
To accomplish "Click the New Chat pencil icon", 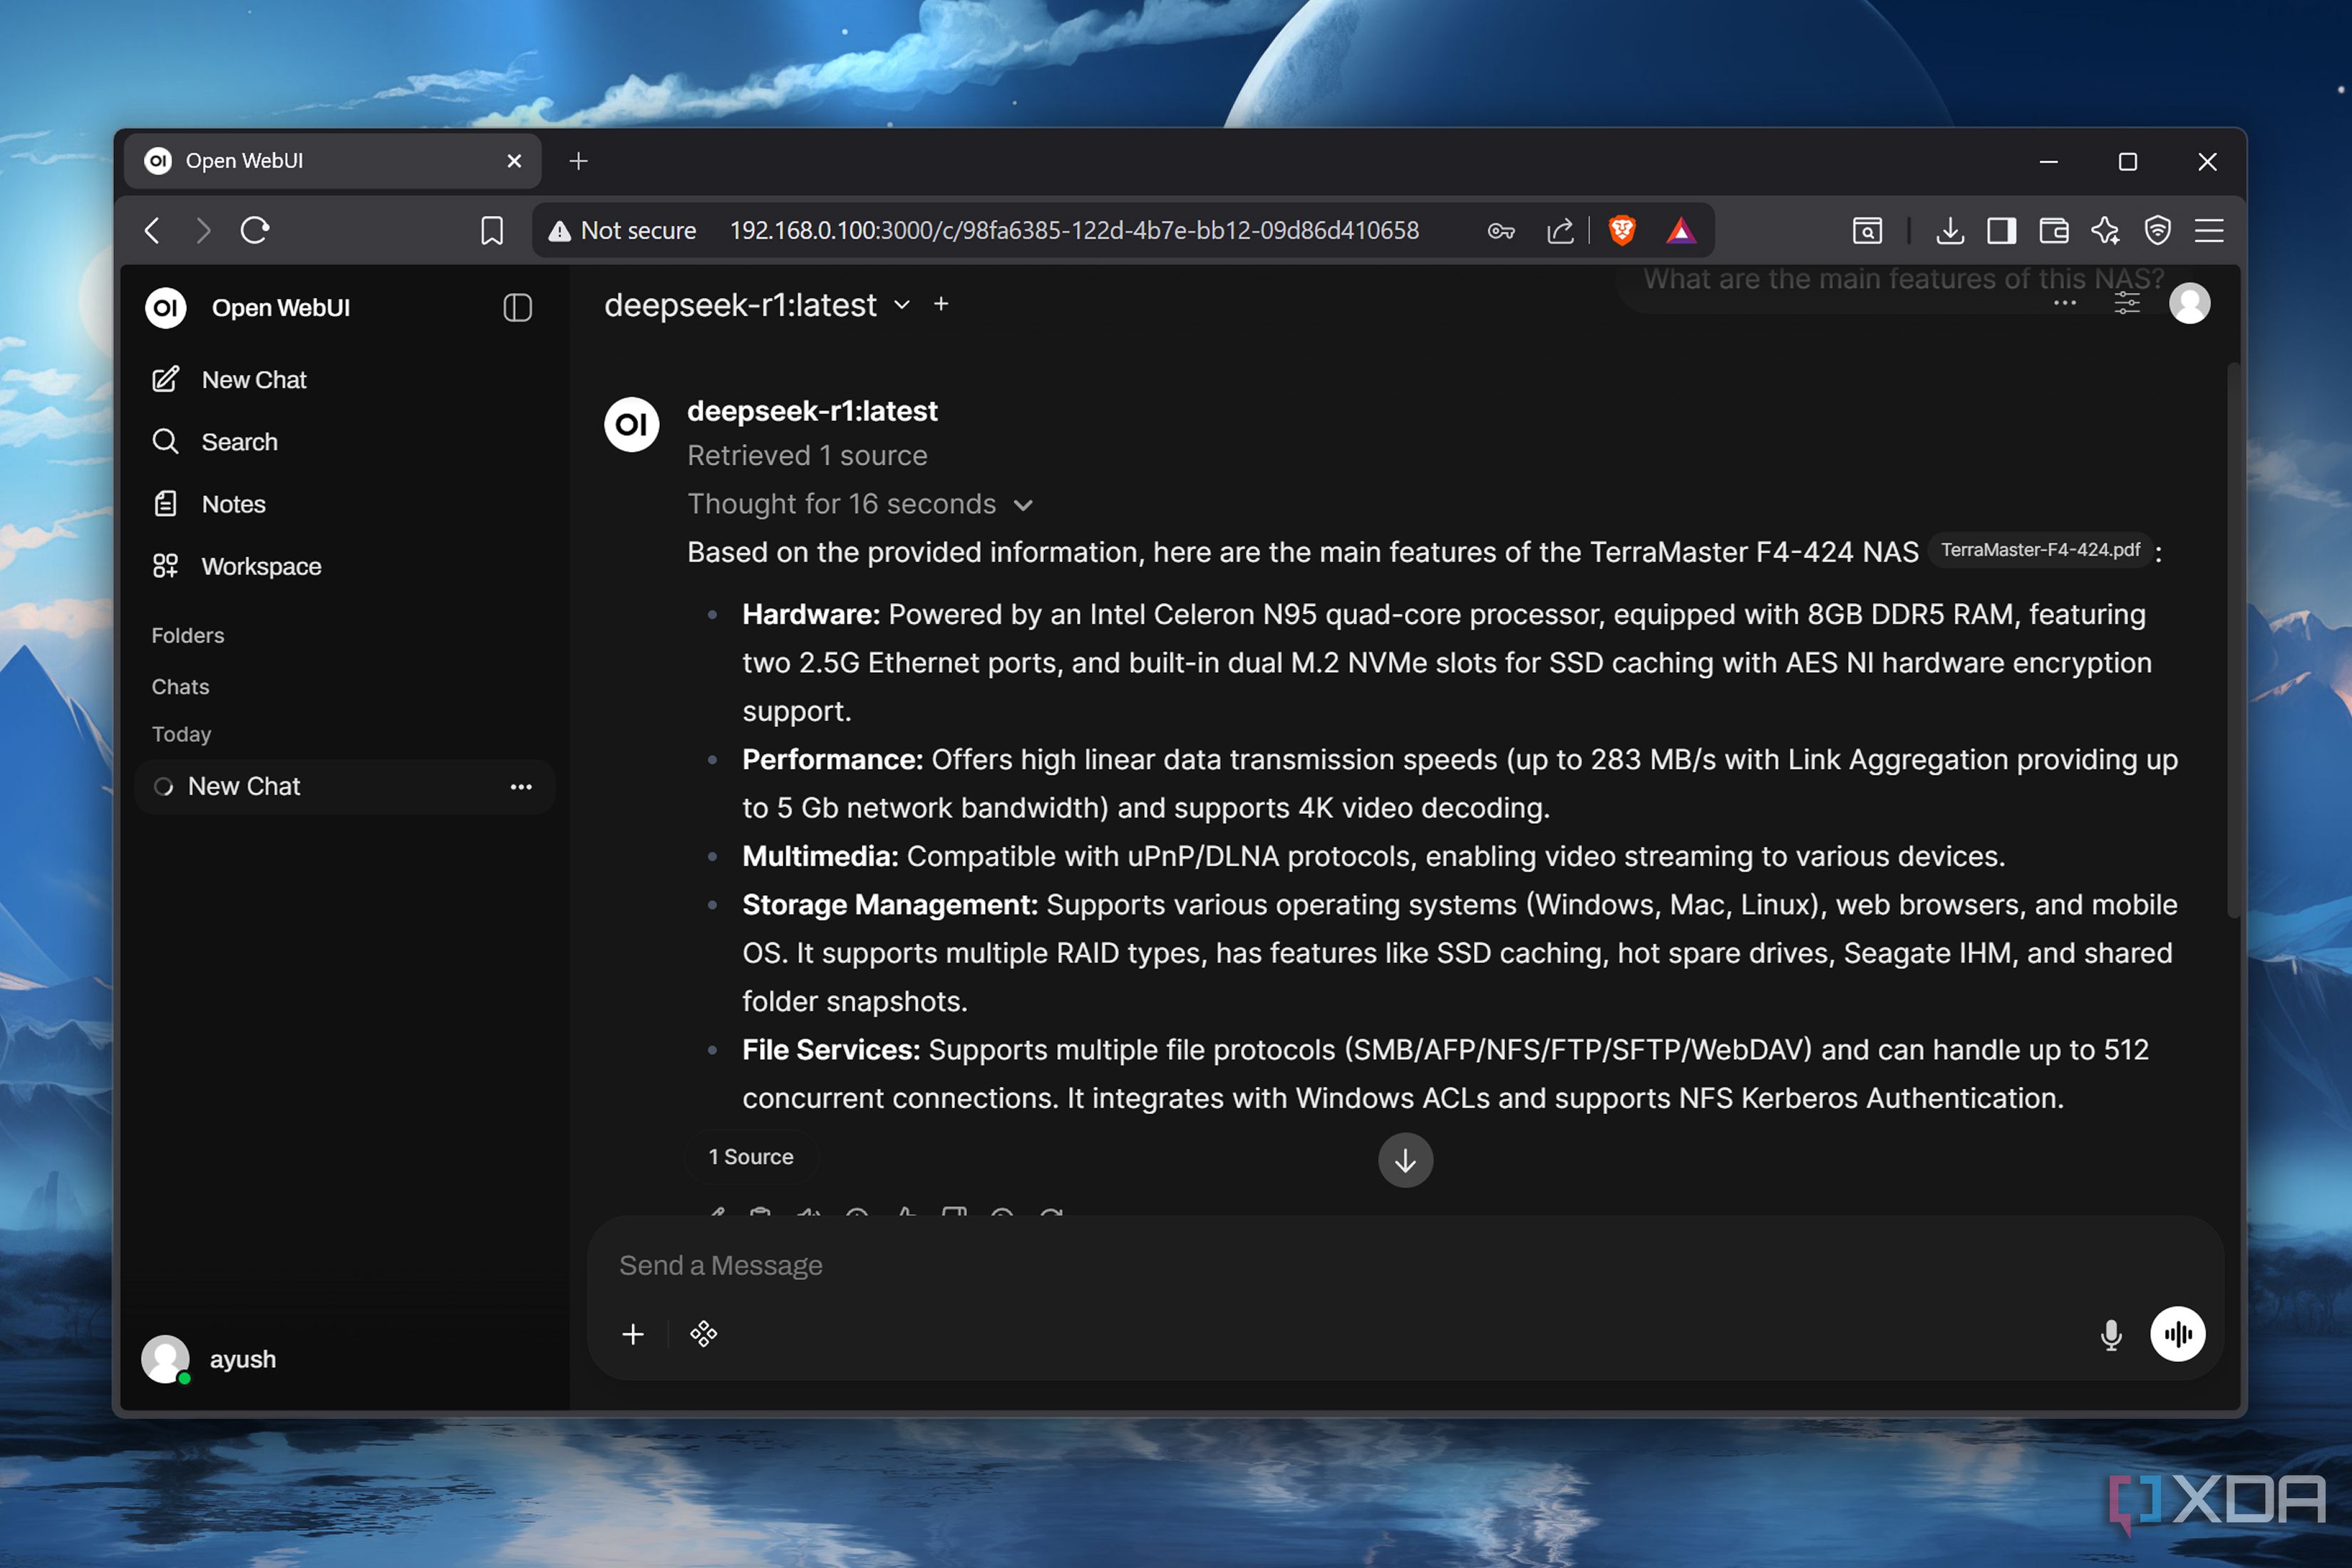I will pos(166,380).
